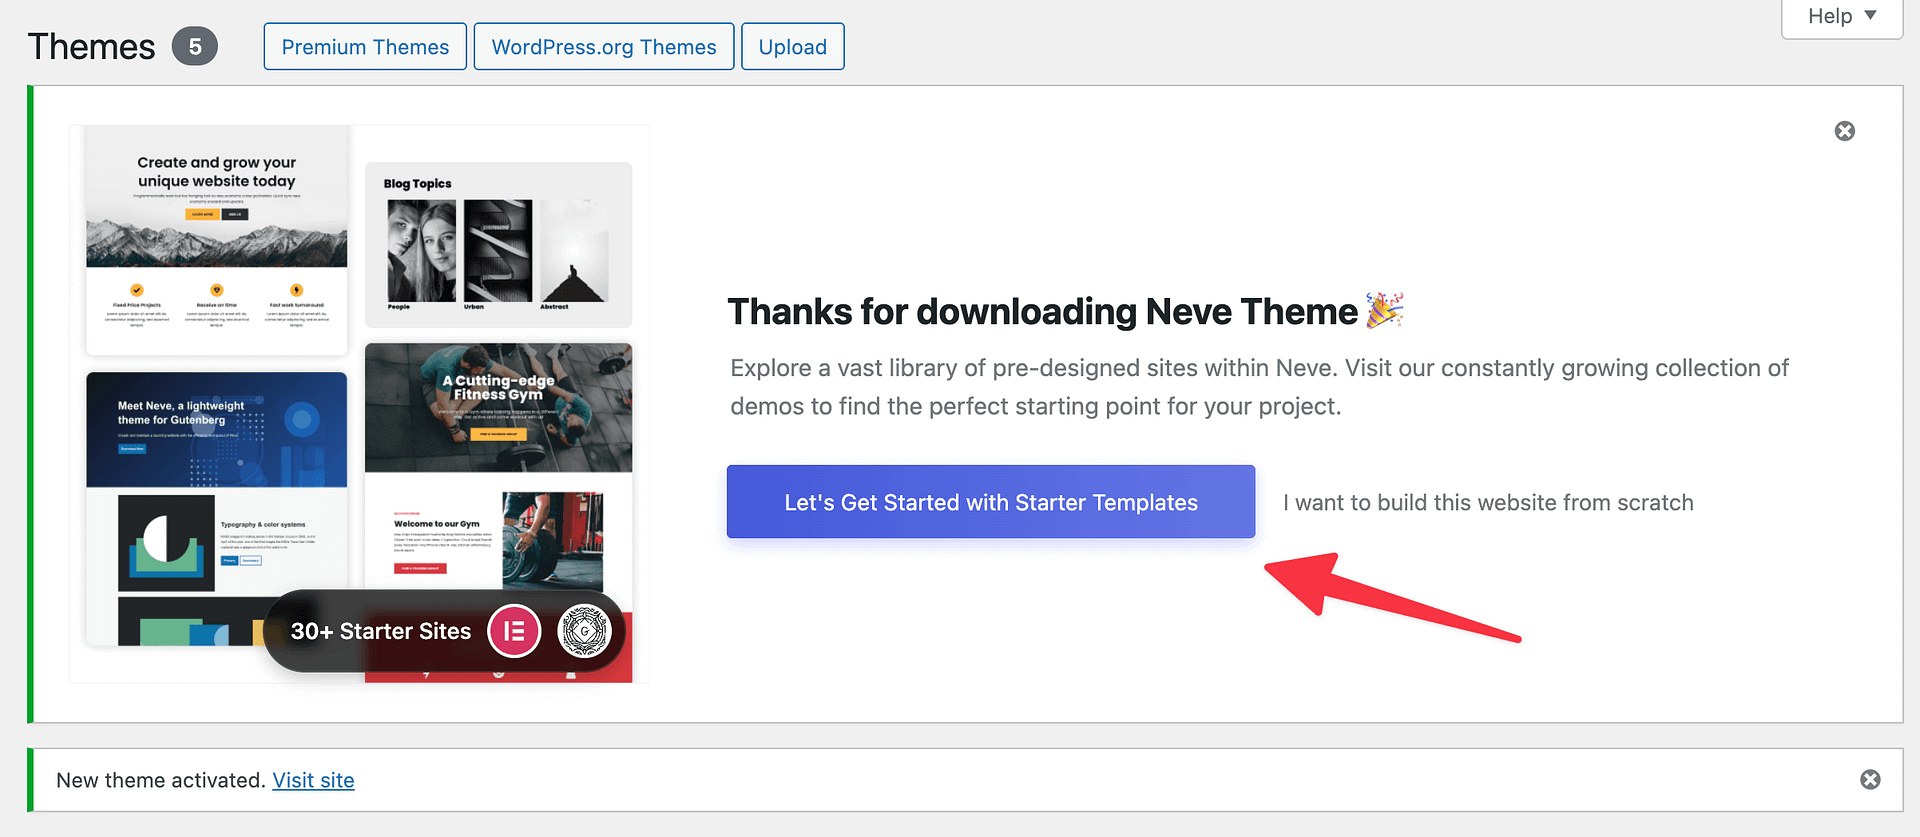Dismiss the Neve welcome notice
The image size is (1920, 837).
pos(1844,131)
